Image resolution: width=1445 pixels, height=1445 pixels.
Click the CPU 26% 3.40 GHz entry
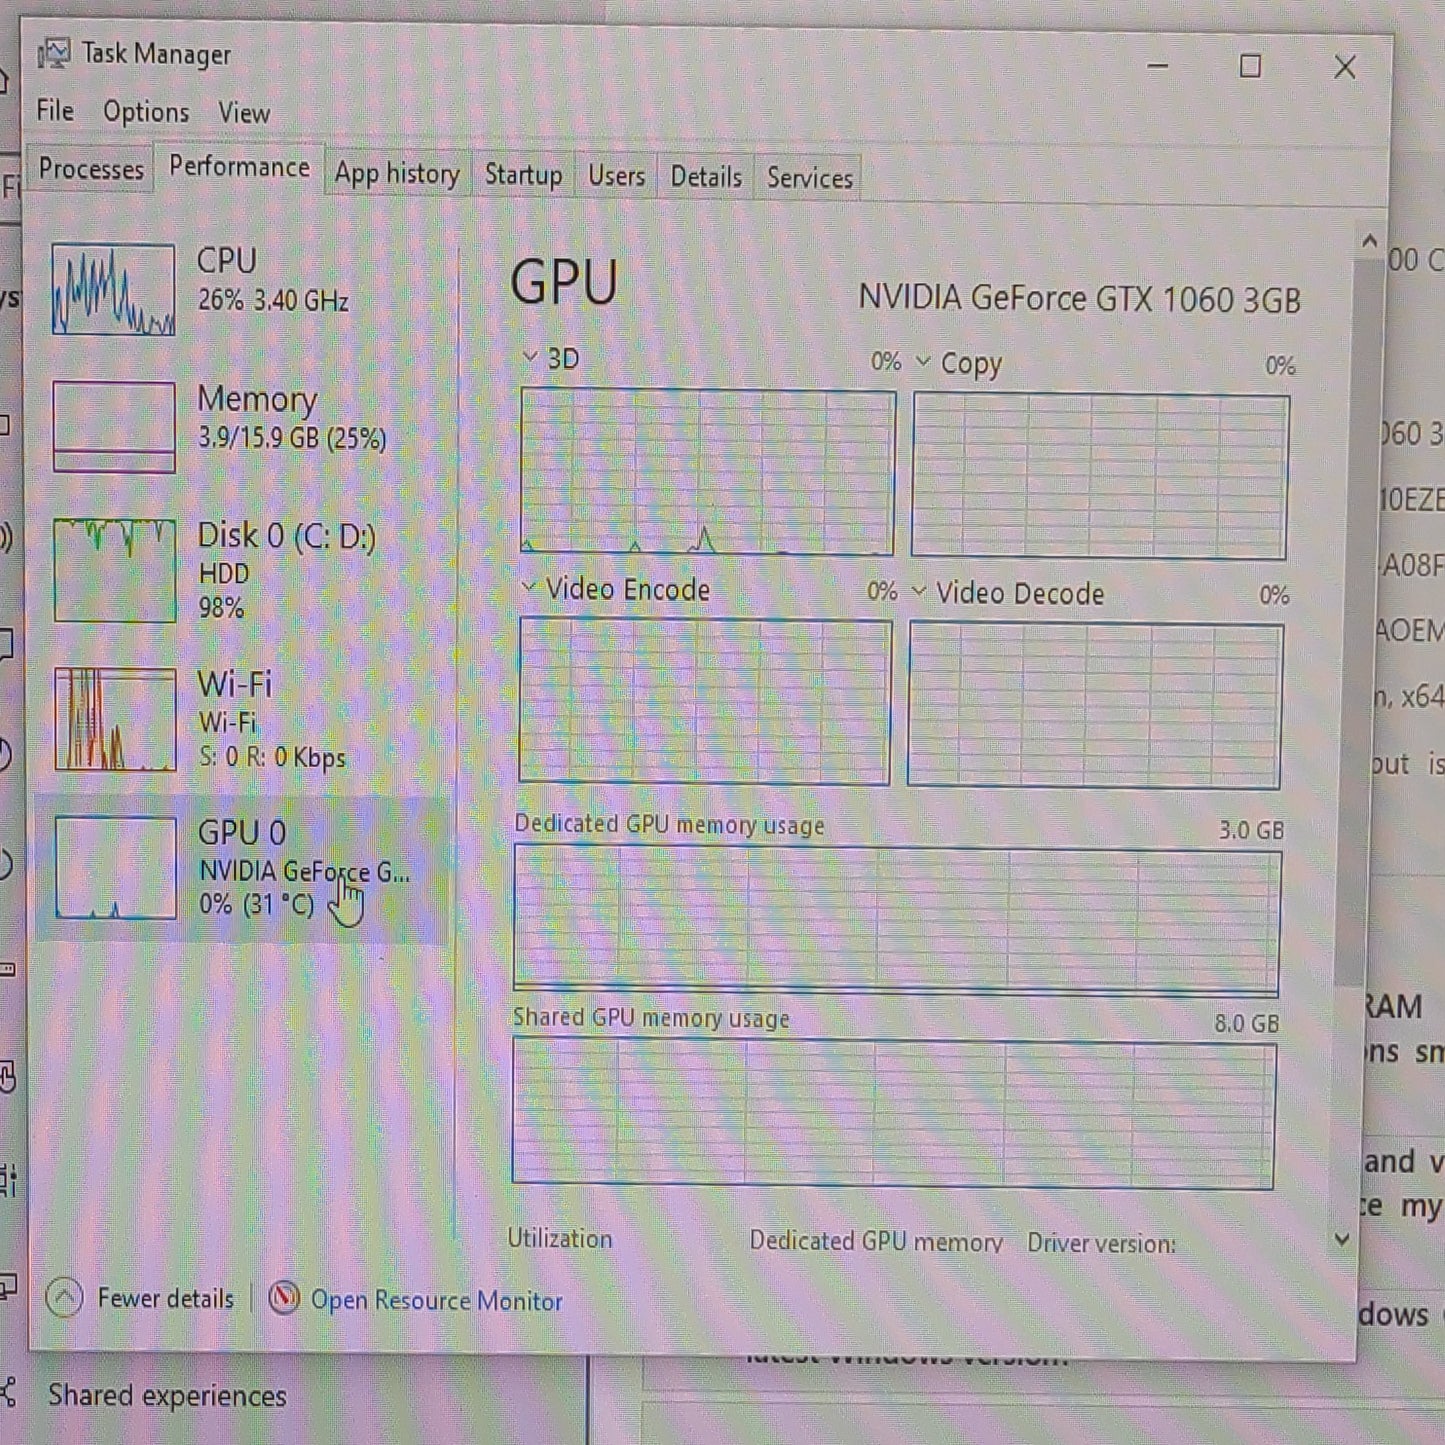point(241,286)
